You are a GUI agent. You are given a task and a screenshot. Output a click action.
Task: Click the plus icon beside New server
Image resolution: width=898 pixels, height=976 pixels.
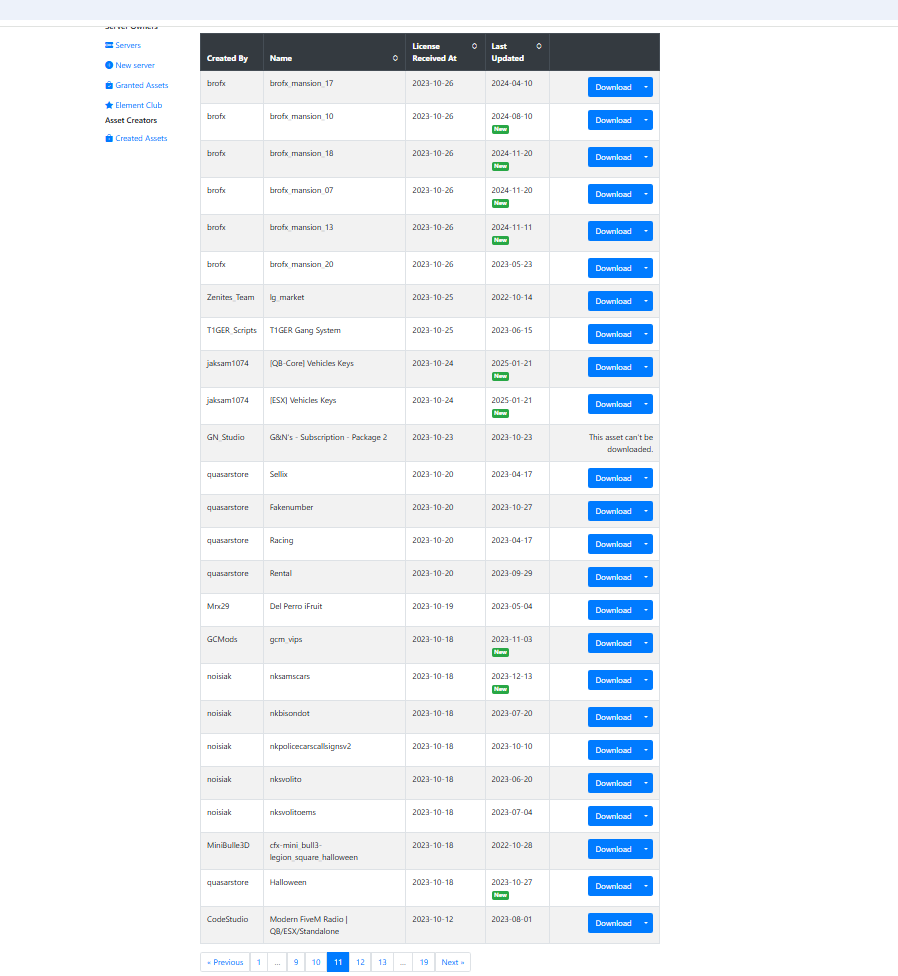click(109, 65)
